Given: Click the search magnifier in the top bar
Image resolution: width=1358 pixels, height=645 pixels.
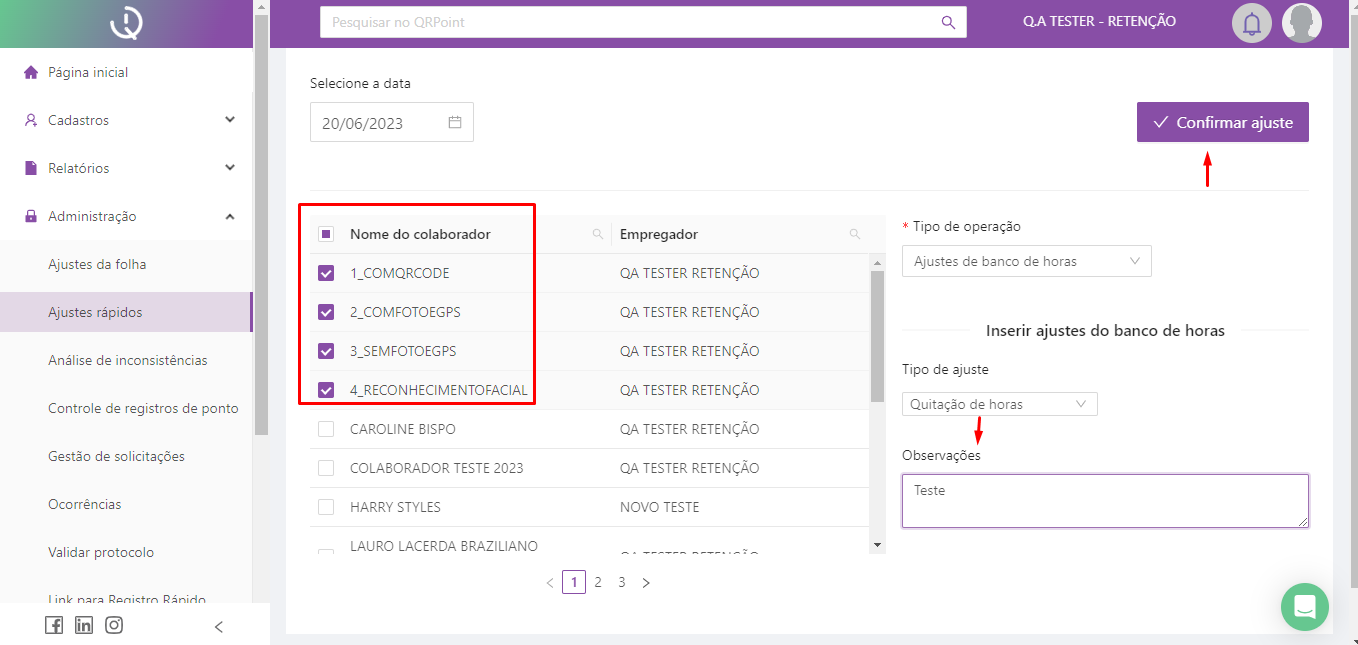Looking at the screenshot, I should click(948, 22).
